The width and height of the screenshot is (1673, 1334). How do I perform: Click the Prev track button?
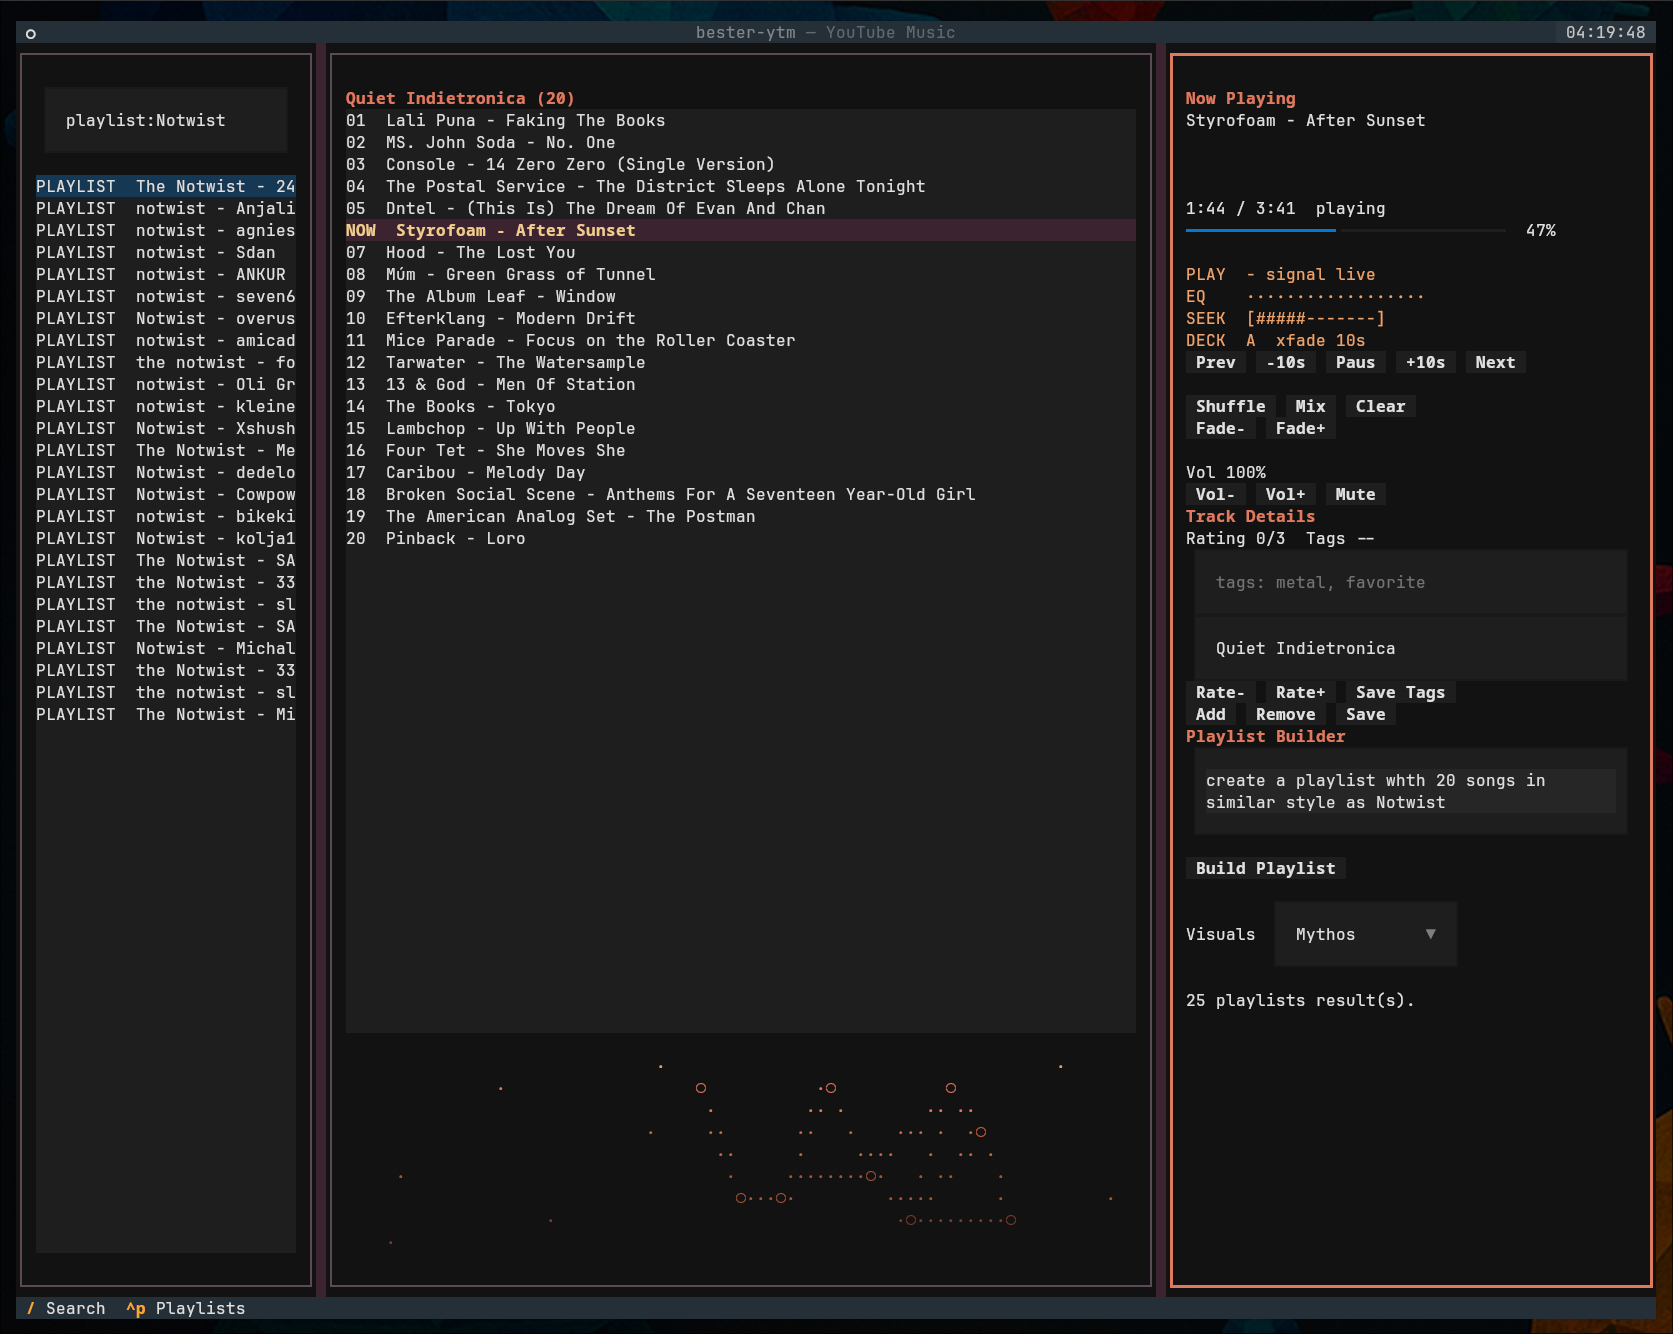coord(1215,362)
